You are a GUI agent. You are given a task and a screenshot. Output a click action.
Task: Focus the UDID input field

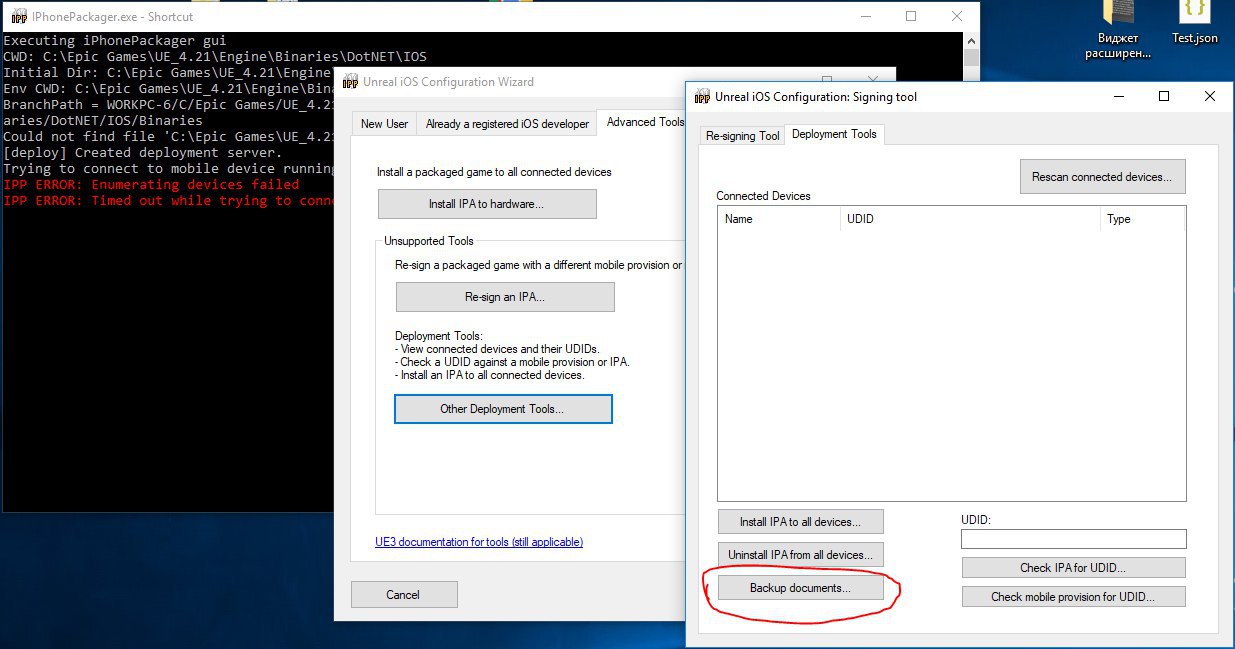1073,539
